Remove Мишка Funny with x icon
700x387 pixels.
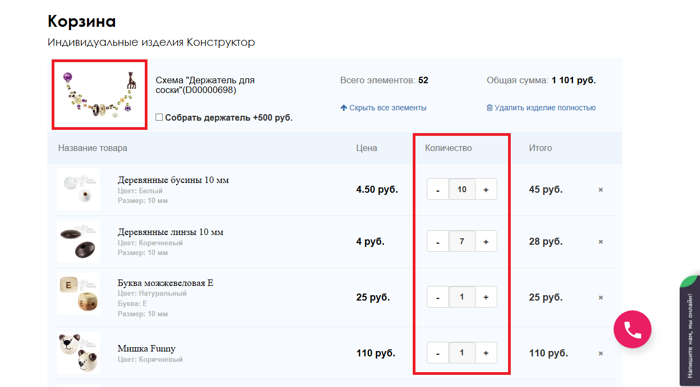[600, 353]
